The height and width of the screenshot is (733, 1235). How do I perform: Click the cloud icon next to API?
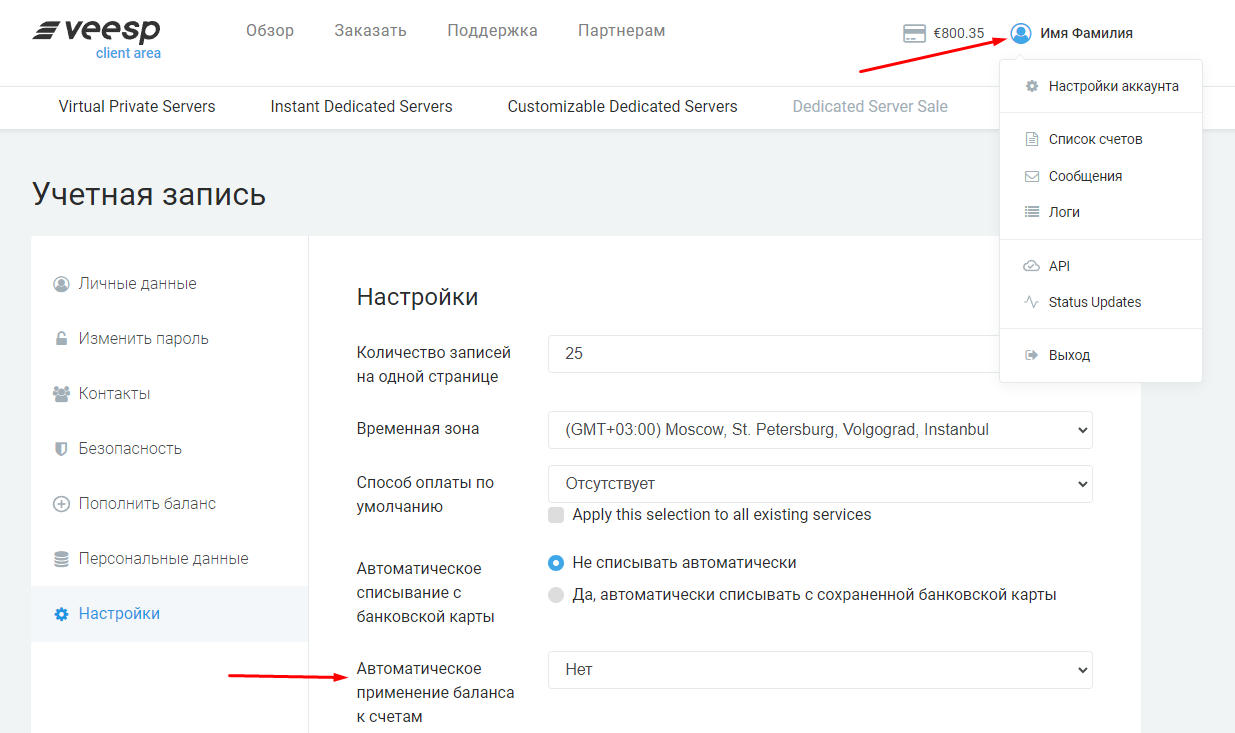(1031, 265)
